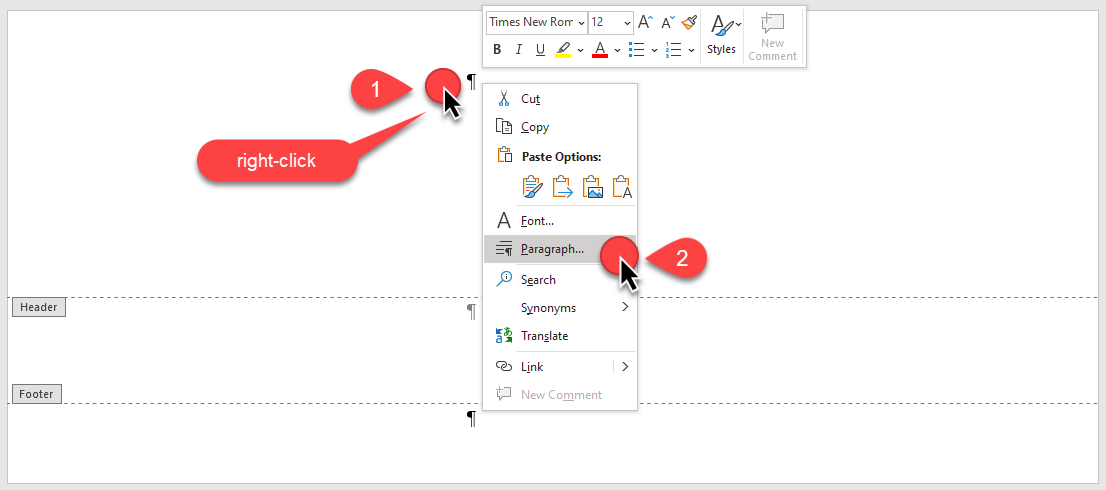Choose Copy from the context menu
The width and height of the screenshot is (1106, 490).
click(560, 128)
